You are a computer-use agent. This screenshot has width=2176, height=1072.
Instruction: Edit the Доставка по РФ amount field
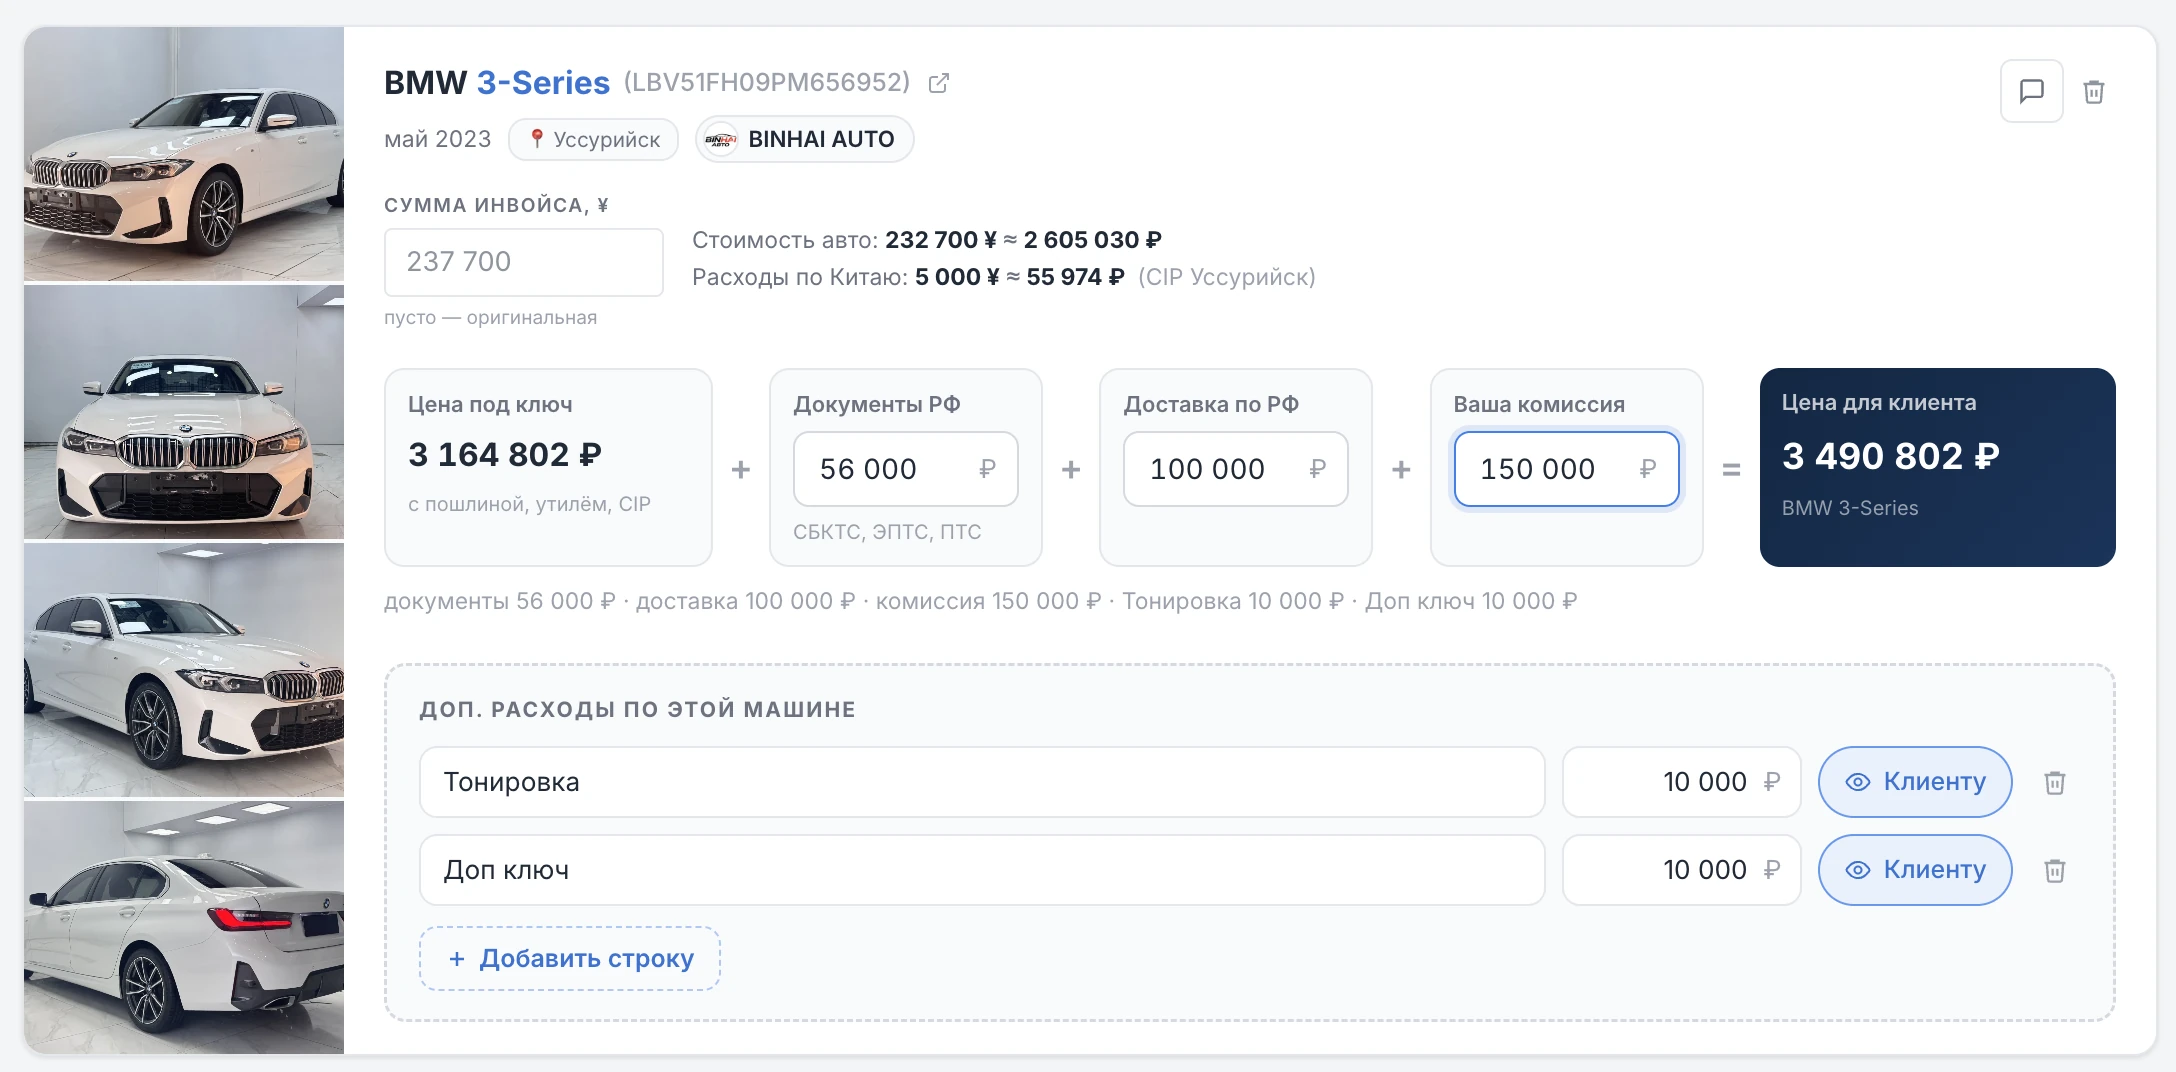(1236, 469)
